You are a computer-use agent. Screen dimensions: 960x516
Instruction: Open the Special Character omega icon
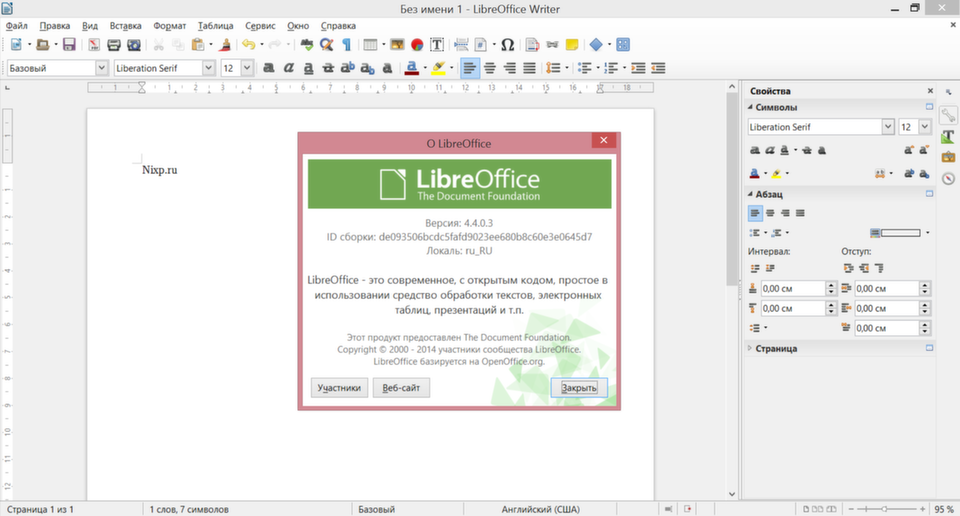(x=507, y=45)
